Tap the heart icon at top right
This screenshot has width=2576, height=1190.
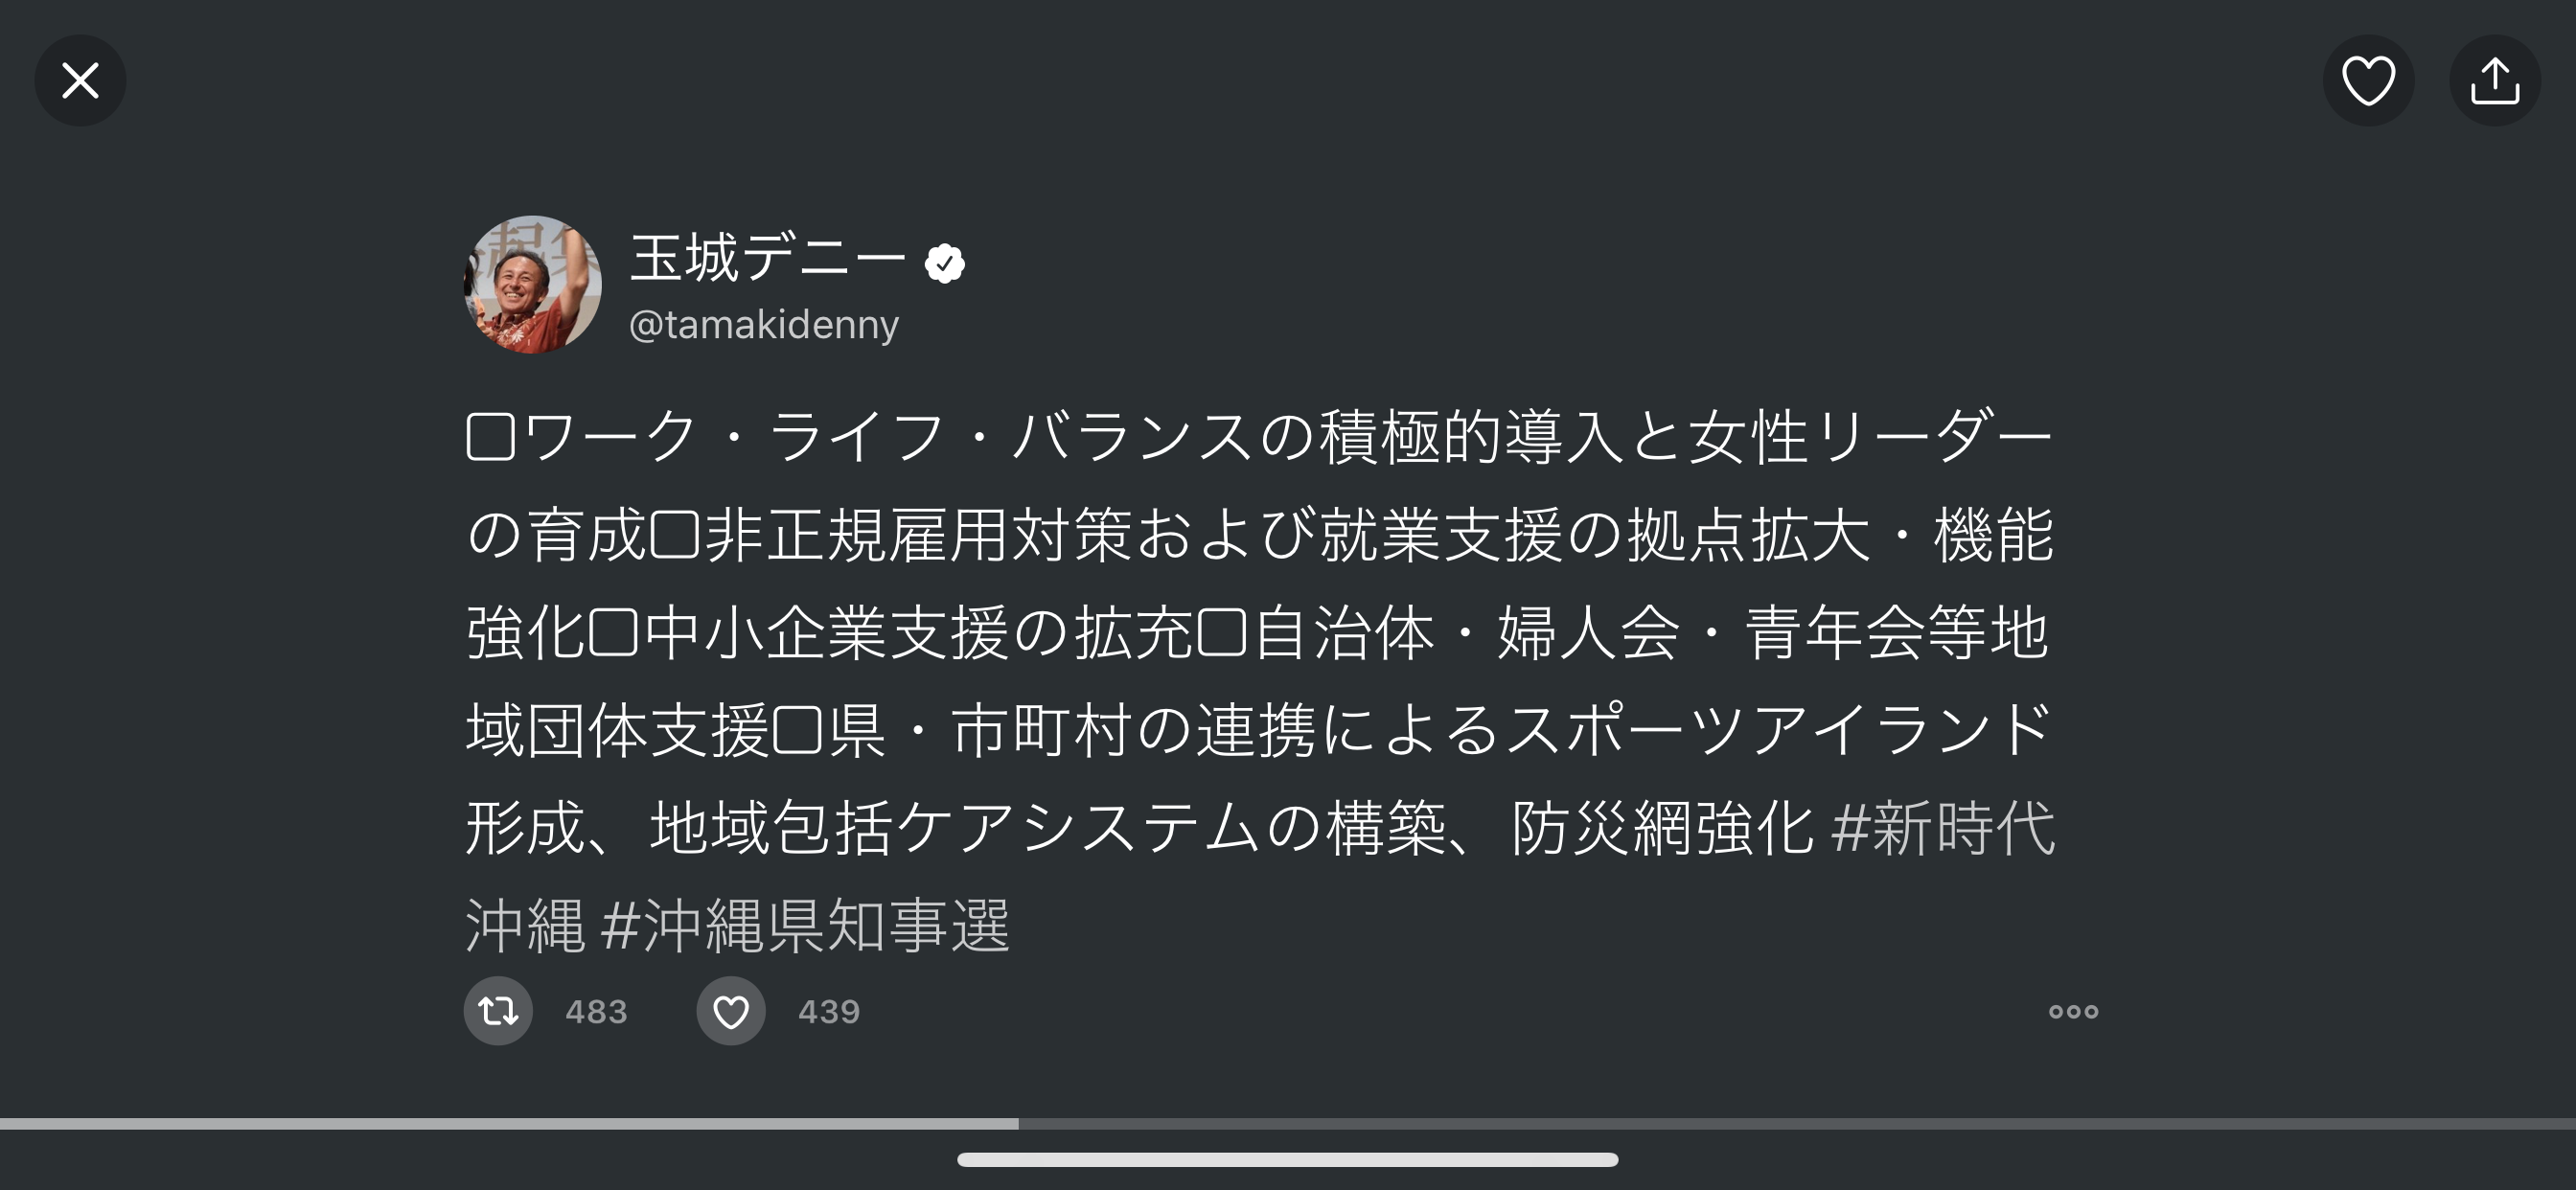[x=2368, y=80]
